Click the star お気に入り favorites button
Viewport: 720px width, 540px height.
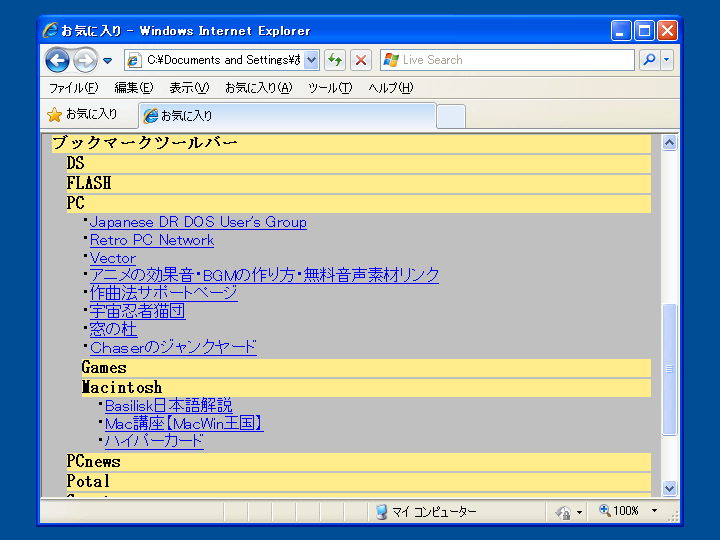pyautogui.click(x=82, y=114)
